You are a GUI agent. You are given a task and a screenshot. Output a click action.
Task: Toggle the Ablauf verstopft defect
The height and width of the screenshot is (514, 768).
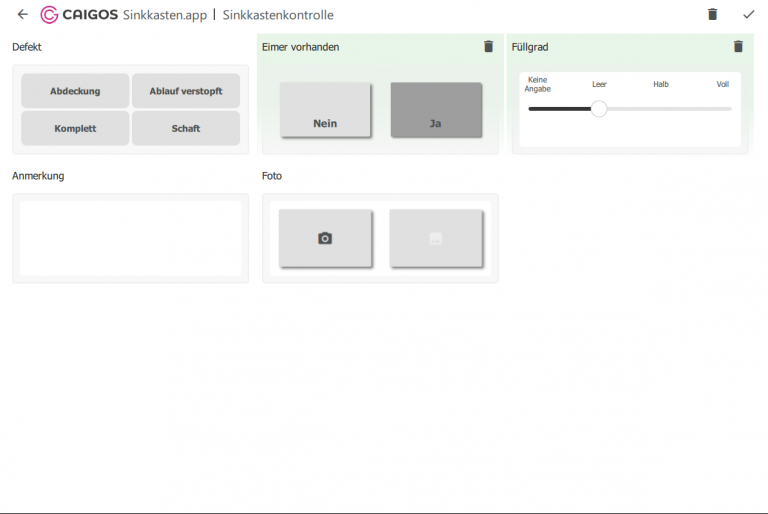point(186,91)
